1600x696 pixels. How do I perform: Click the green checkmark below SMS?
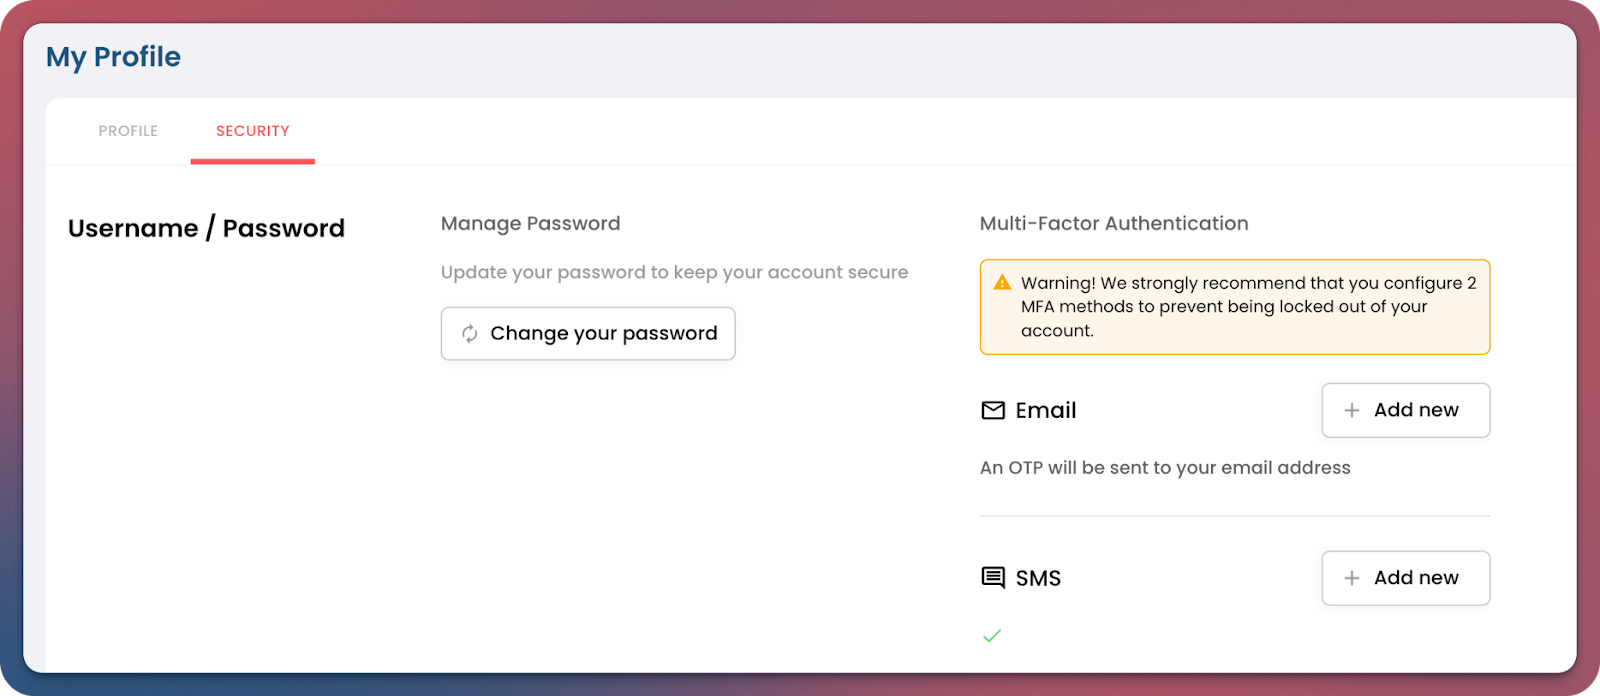pyautogui.click(x=992, y=636)
